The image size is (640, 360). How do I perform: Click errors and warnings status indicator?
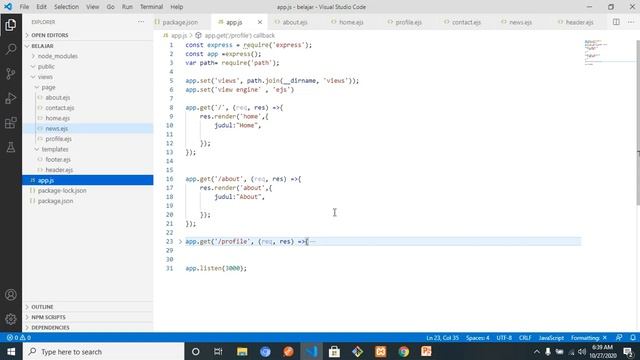pos(19,338)
